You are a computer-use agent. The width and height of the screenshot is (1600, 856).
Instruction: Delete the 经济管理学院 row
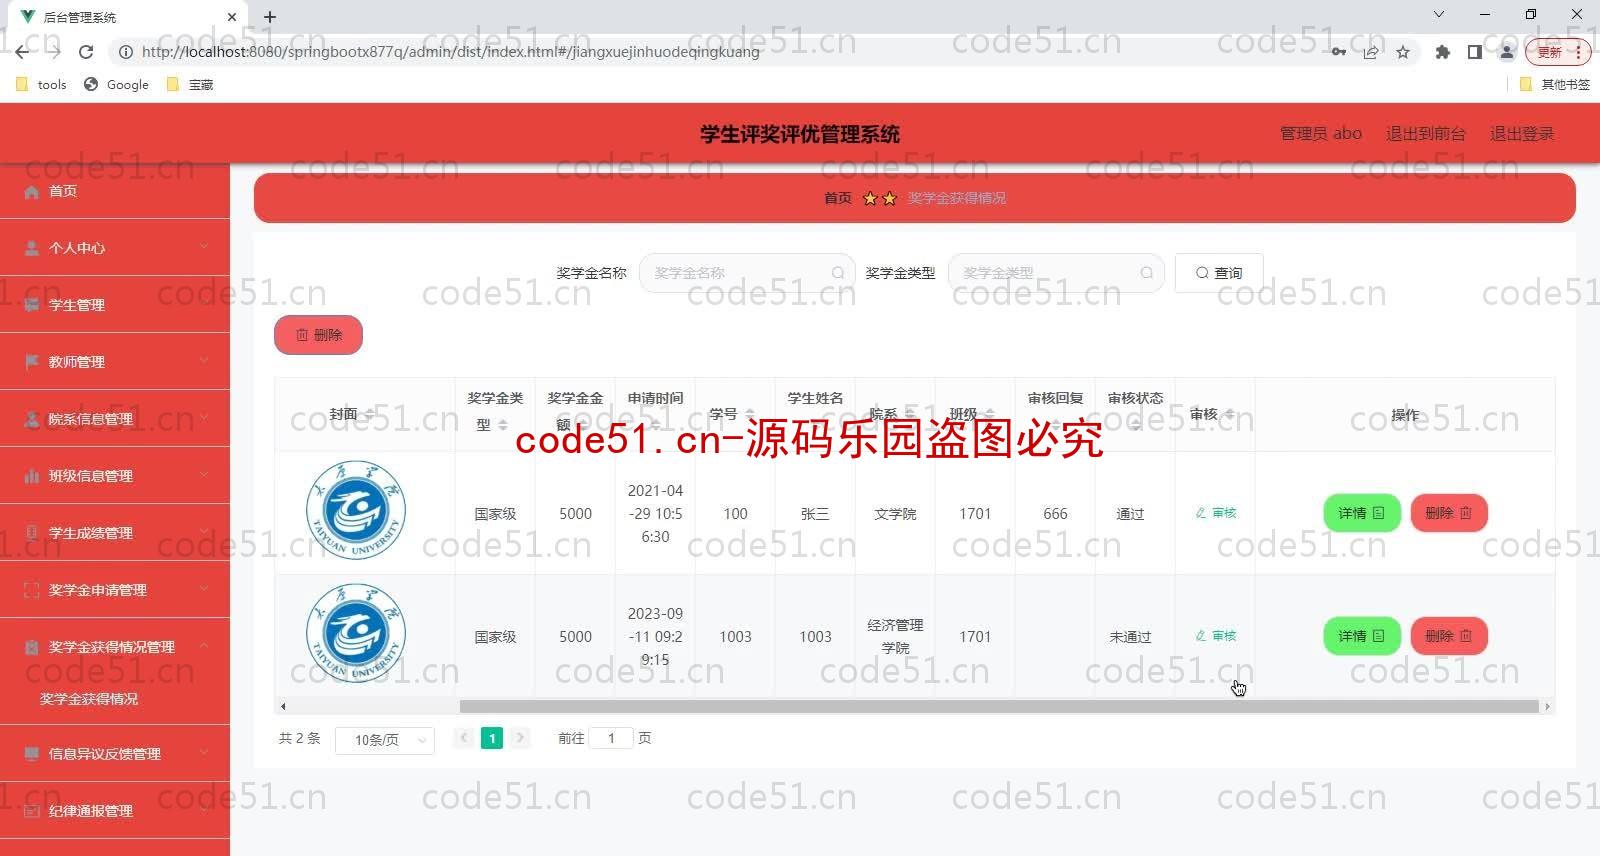[x=1449, y=636]
